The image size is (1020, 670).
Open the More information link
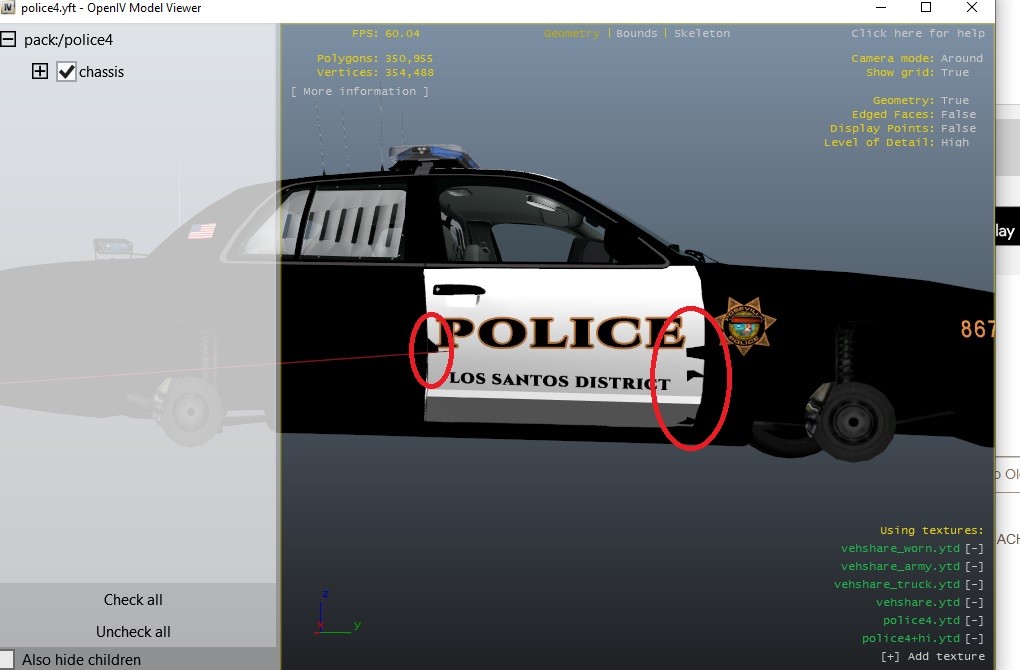(360, 91)
